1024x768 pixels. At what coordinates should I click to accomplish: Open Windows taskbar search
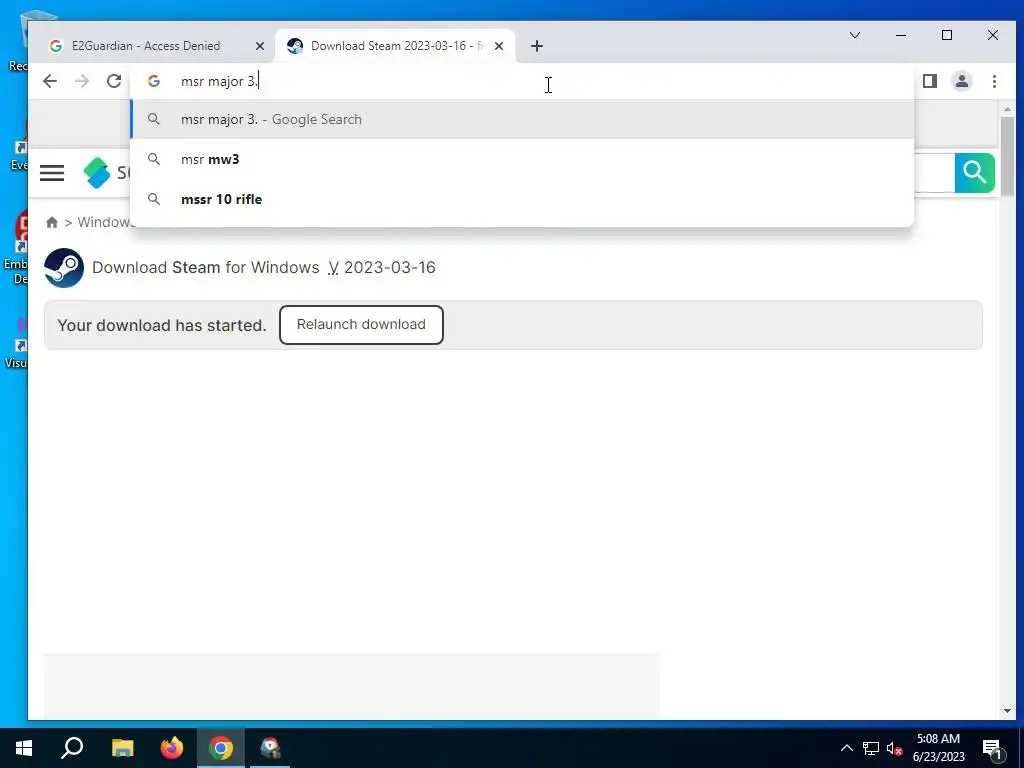click(72, 748)
